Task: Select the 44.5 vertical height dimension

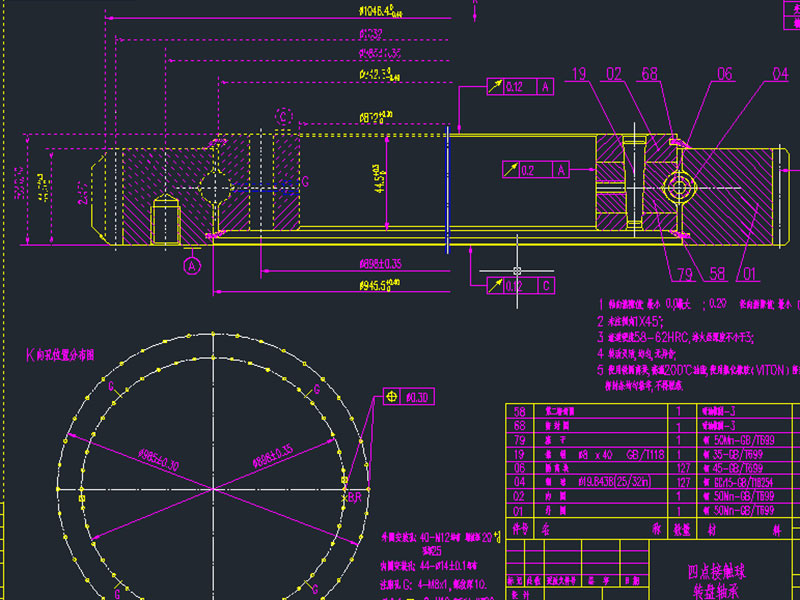Action: tap(376, 180)
